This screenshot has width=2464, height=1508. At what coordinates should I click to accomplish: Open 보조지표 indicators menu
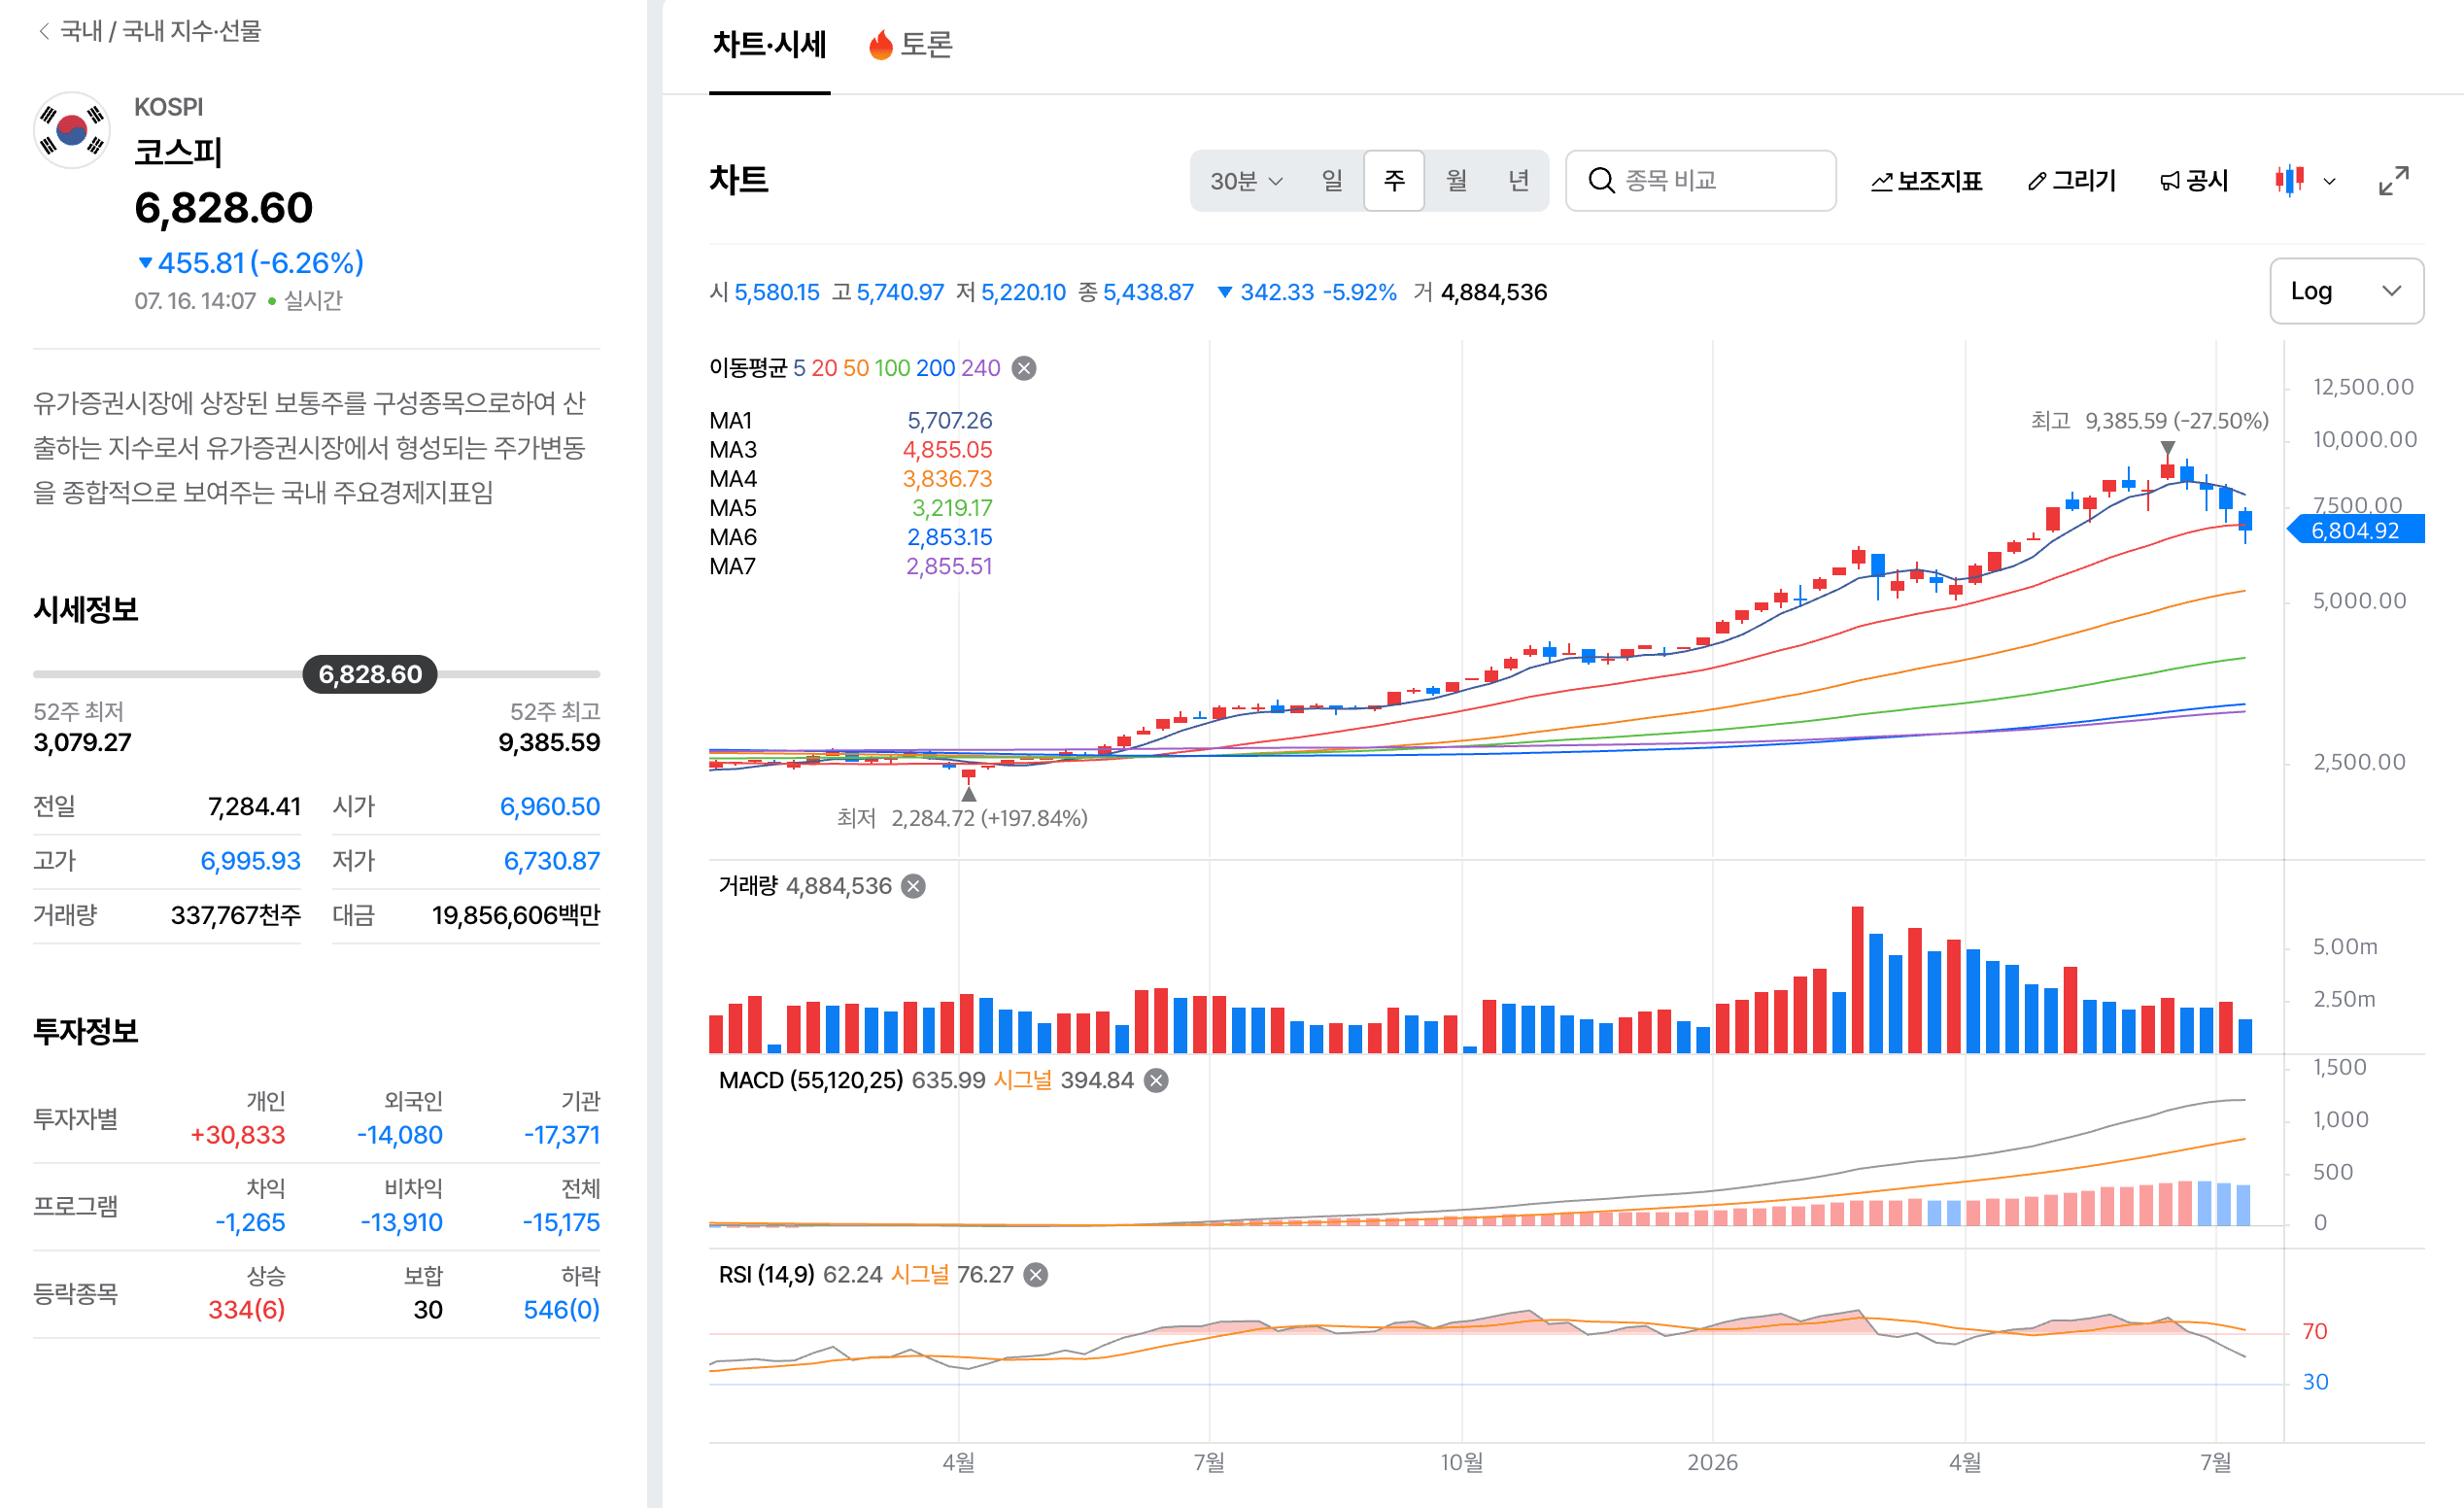tap(1926, 181)
